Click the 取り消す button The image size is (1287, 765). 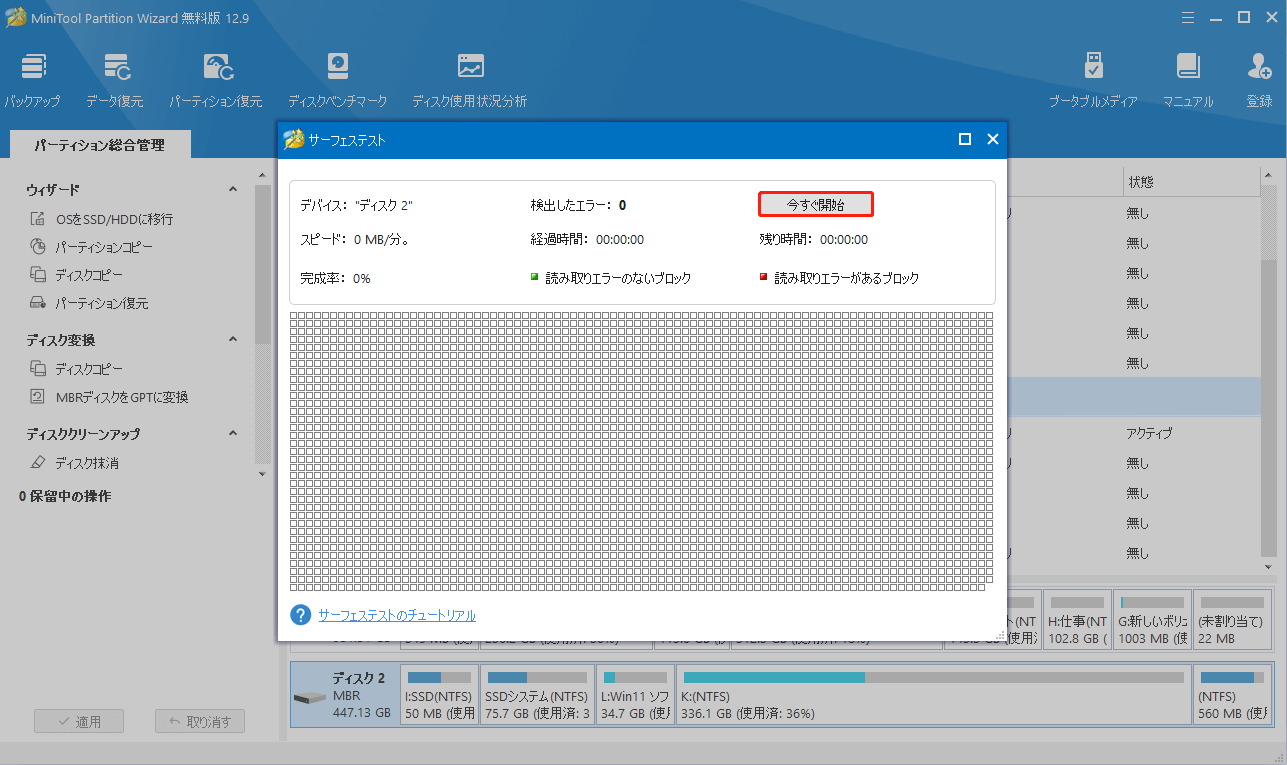200,721
